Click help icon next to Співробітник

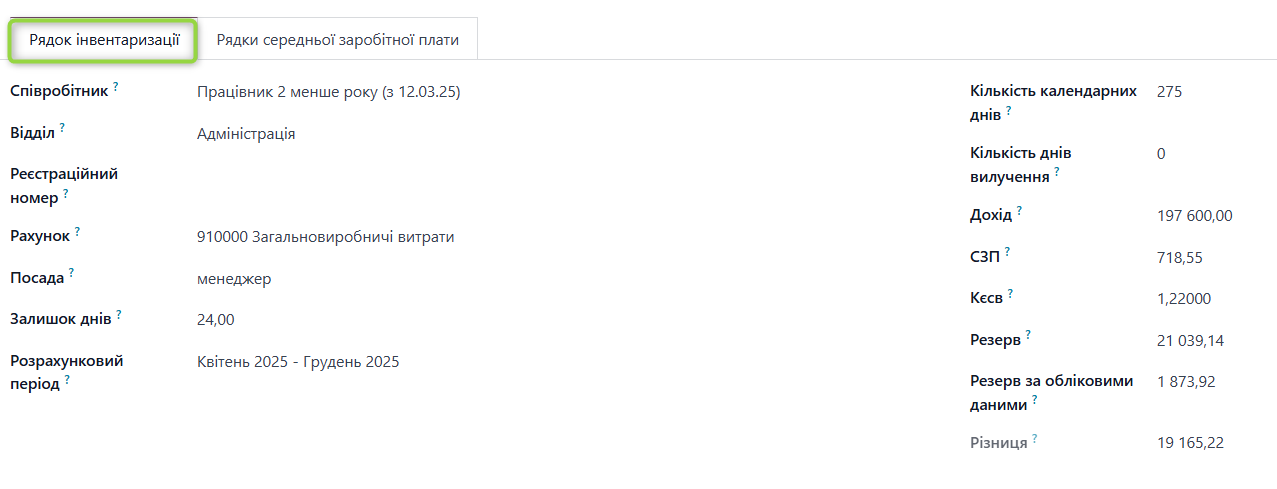pyautogui.click(x=116, y=87)
